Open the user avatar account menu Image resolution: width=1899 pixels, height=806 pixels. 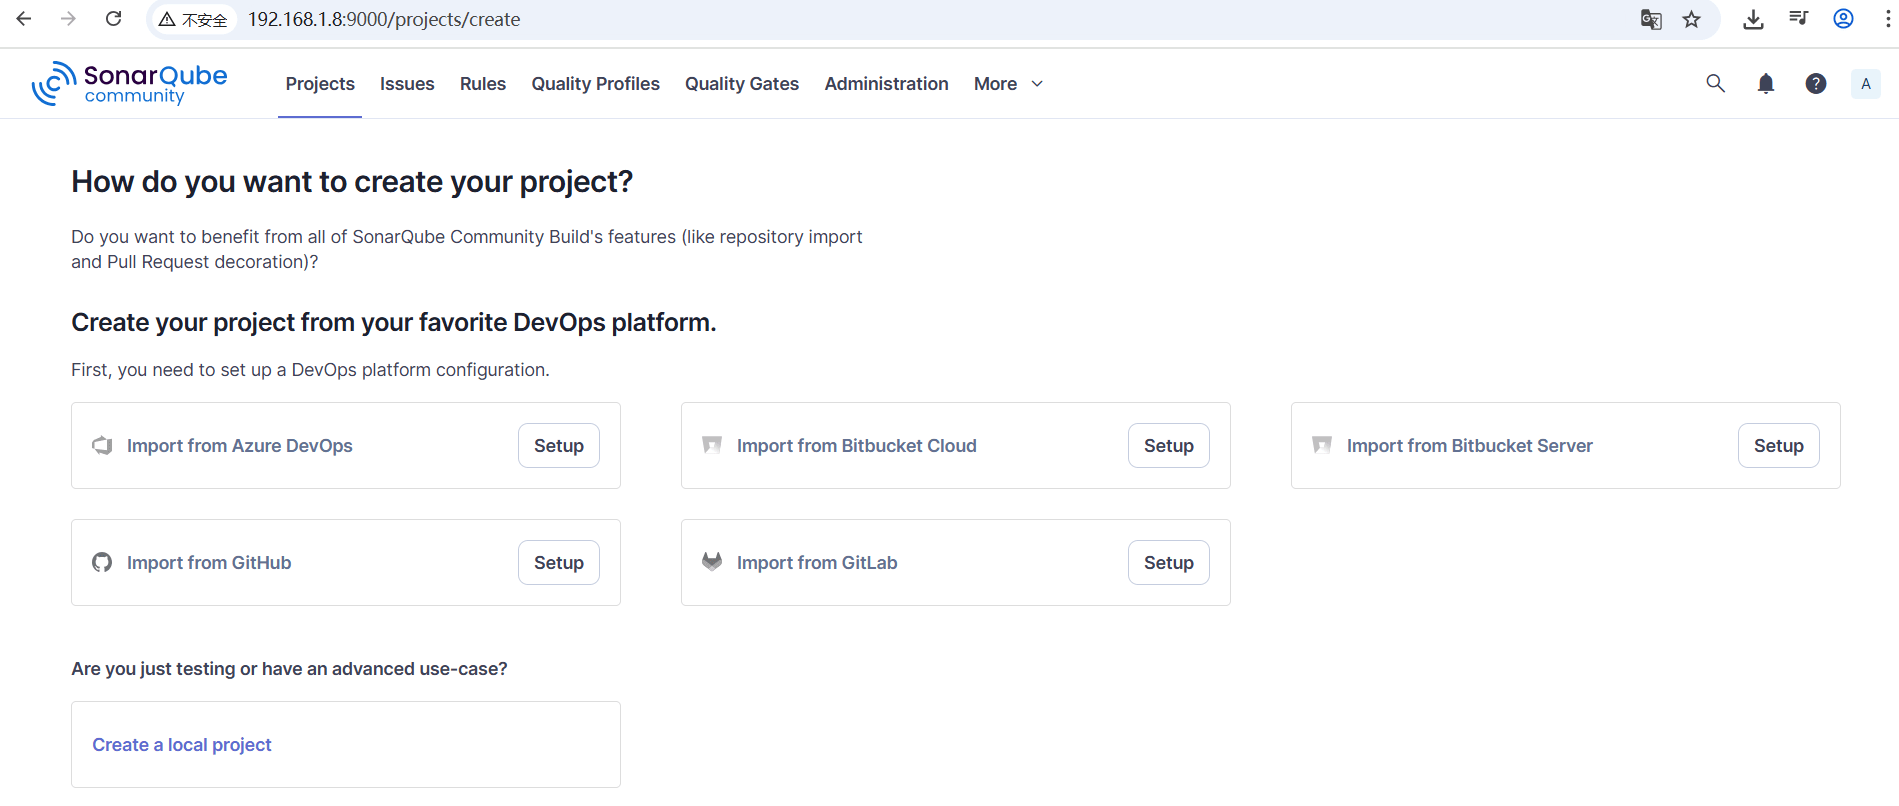point(1865,84)
